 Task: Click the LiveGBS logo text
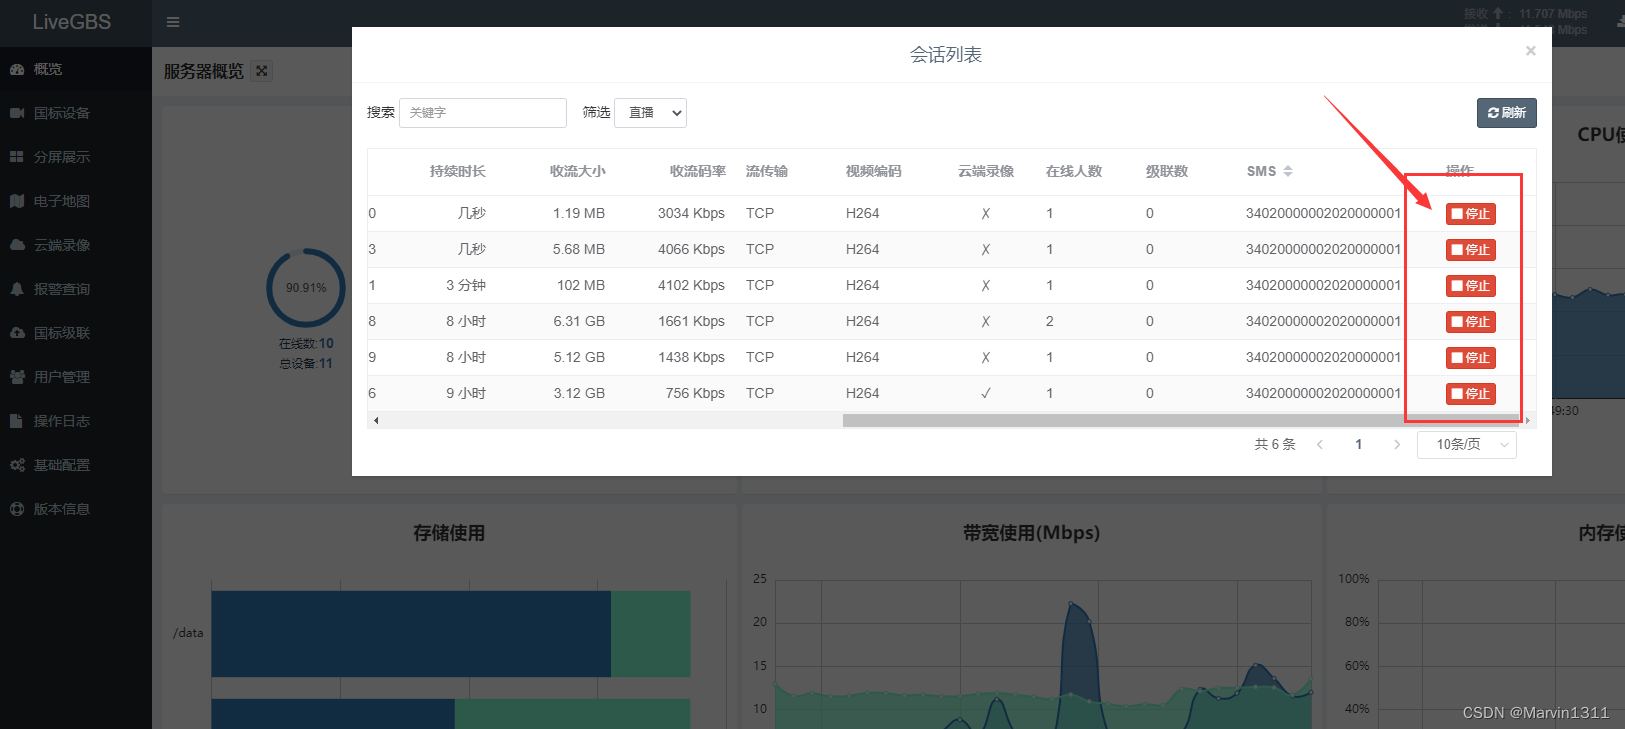click(72, 22)
